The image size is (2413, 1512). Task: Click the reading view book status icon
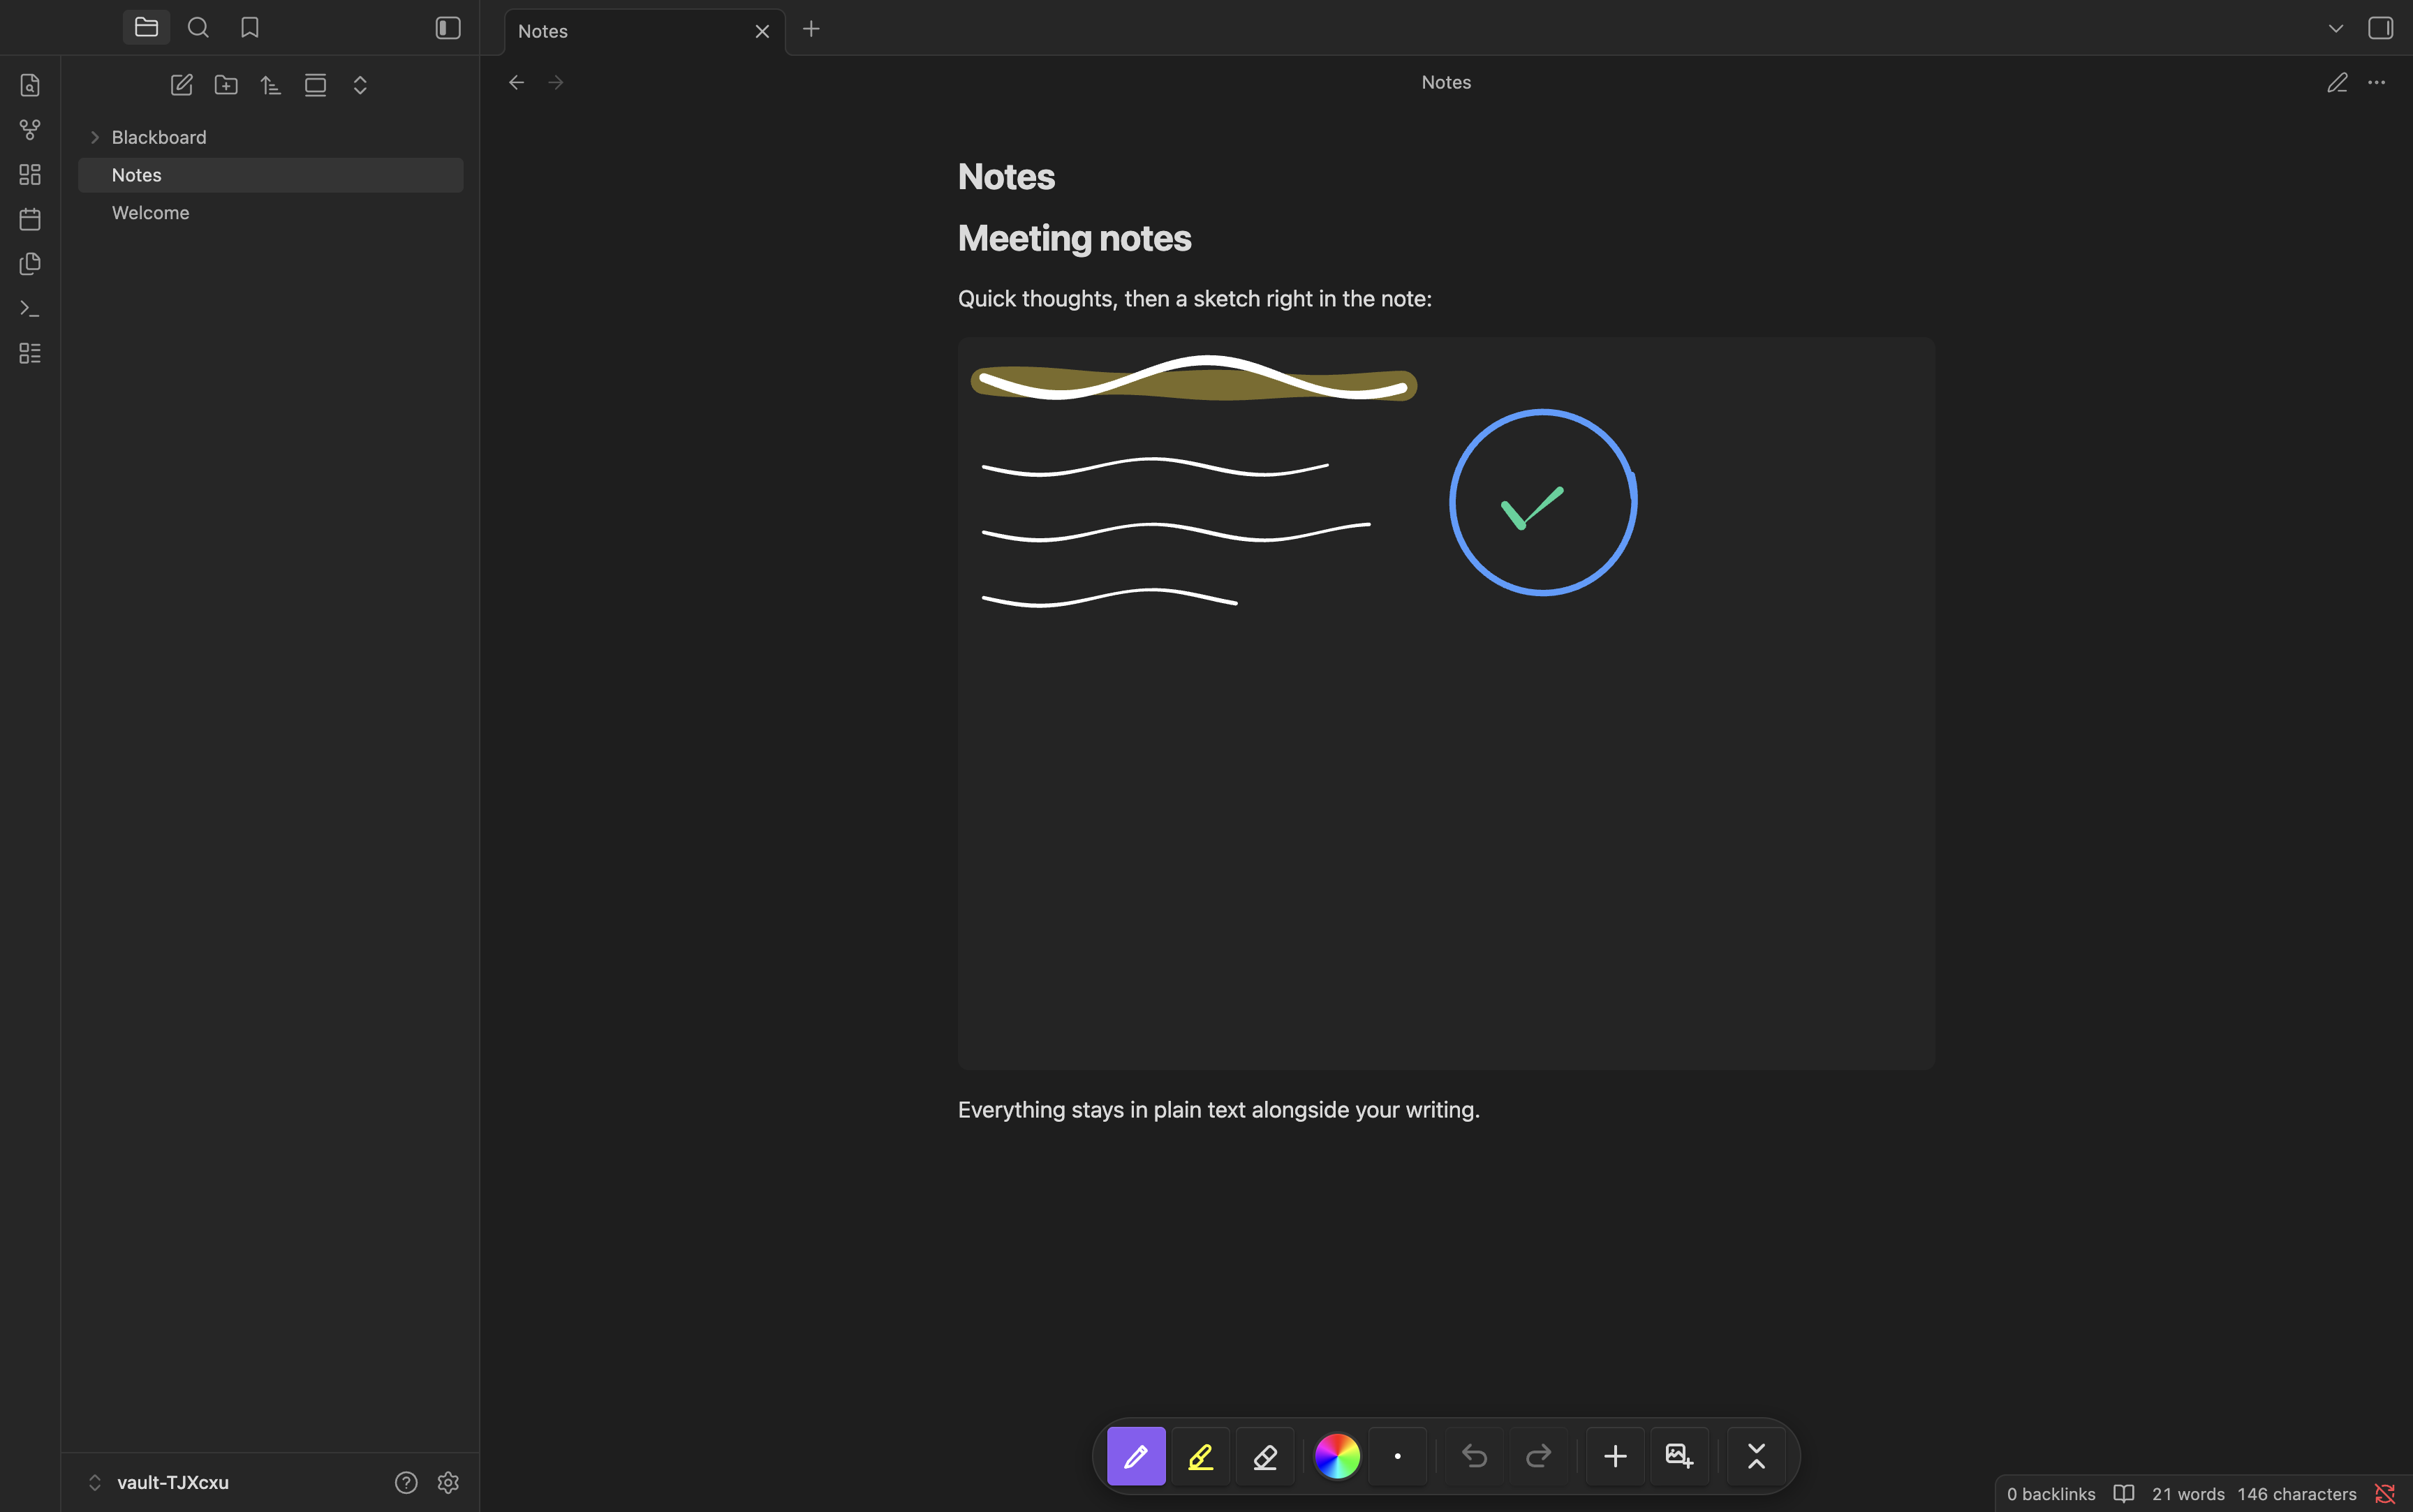[x=2124, y=1494]
